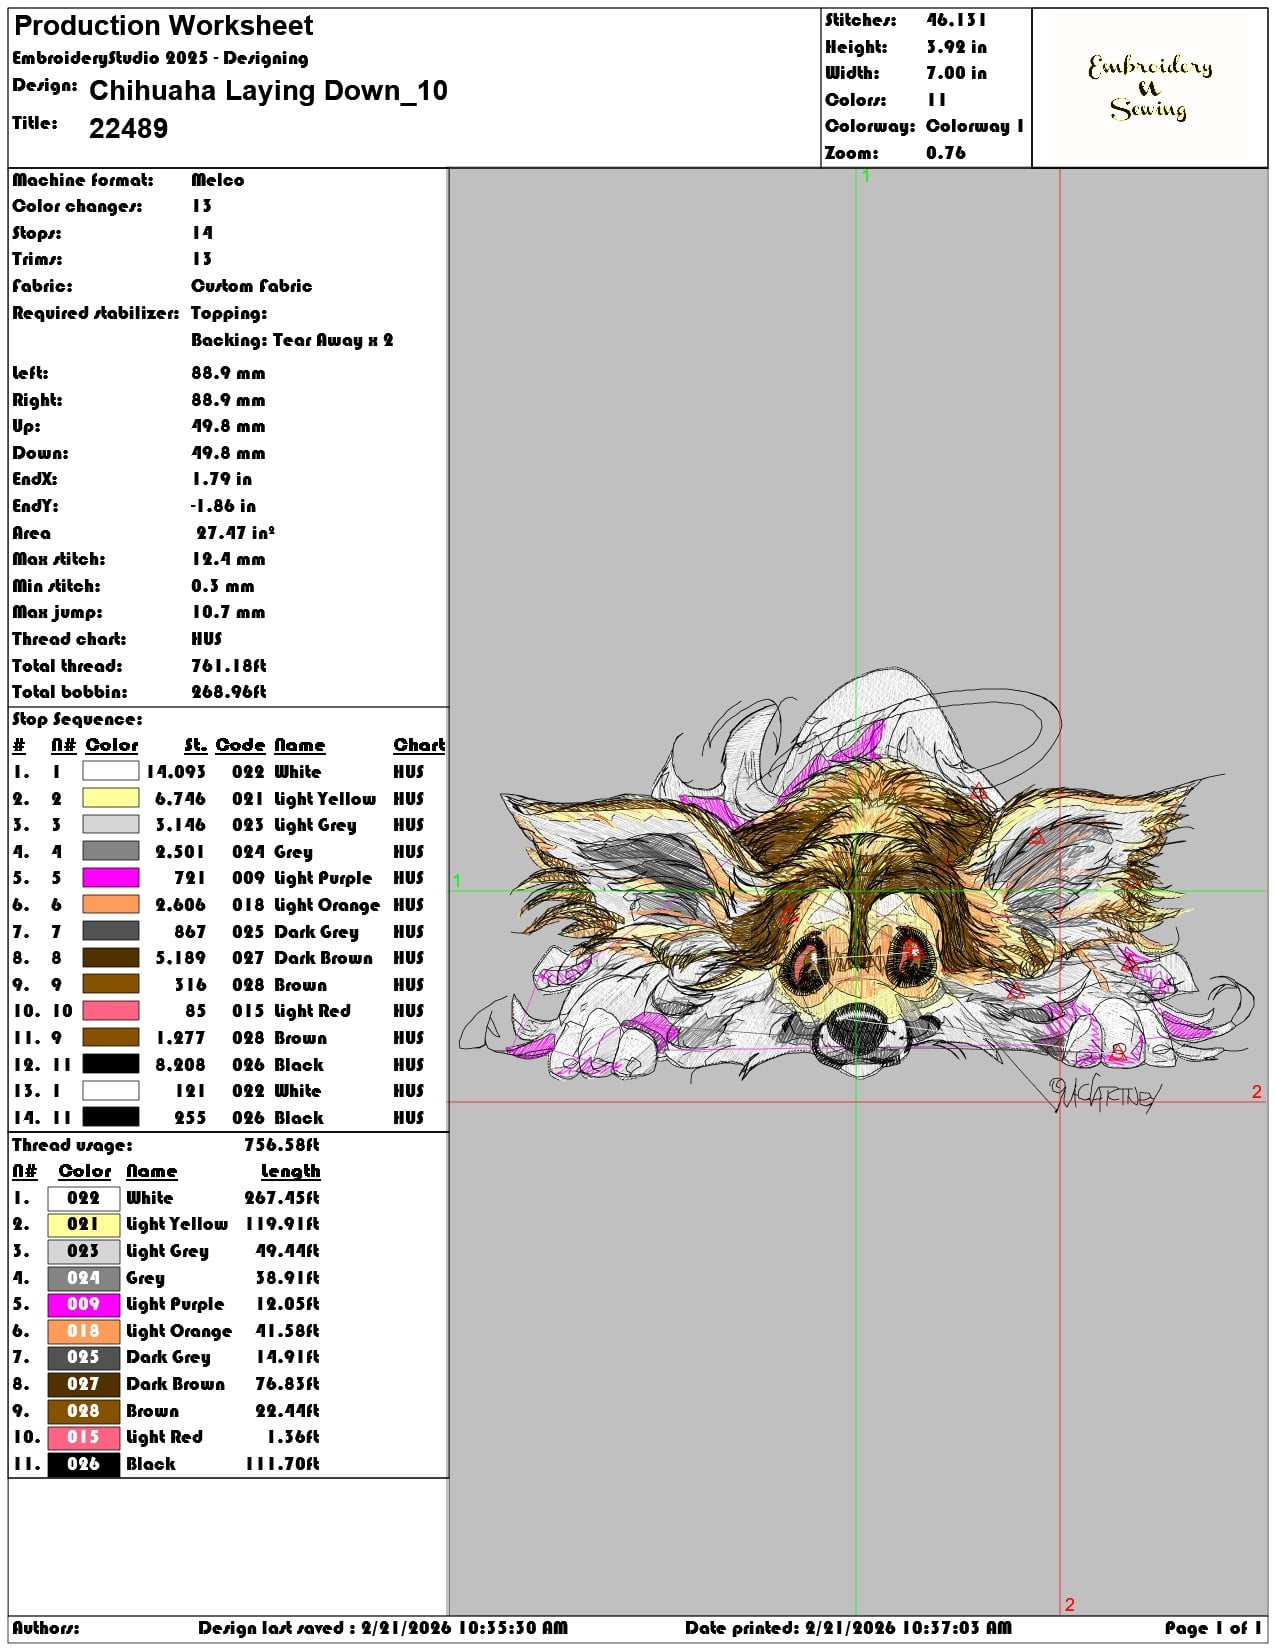Click Grey swatch in stop sequence row 4
Screen dimensions: 1275x1650
[110, 852]
